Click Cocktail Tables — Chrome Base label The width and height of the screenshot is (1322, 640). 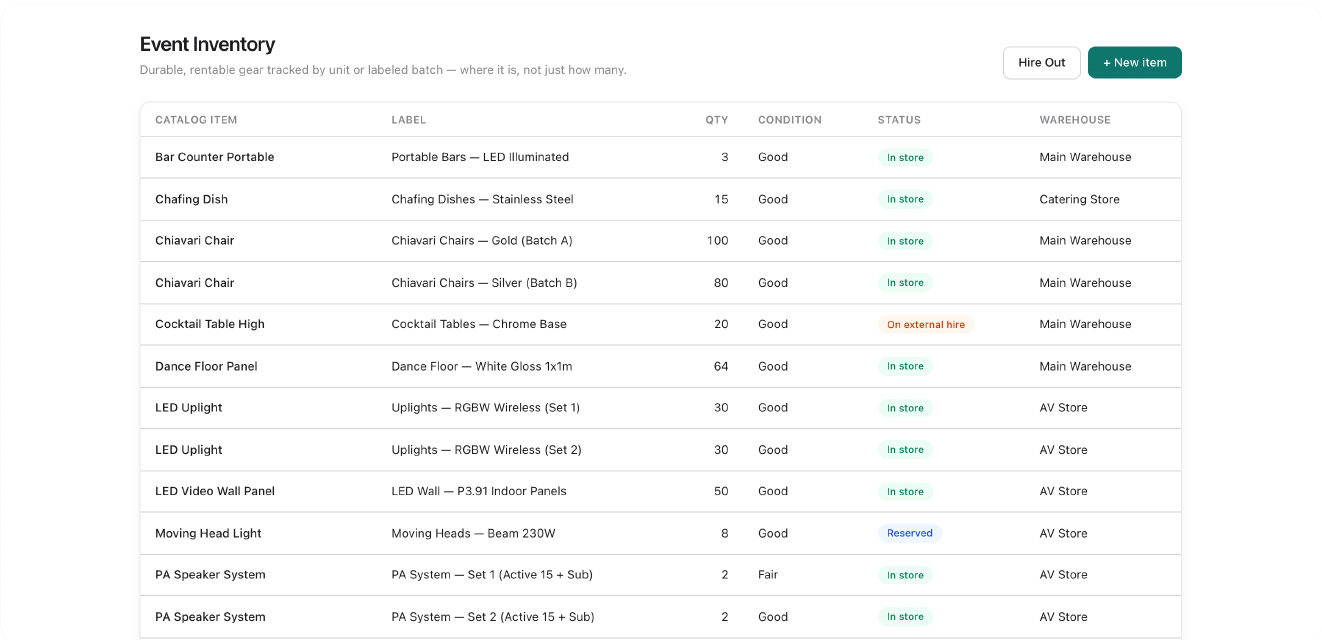pyautogui.click(x=479, y=324)
